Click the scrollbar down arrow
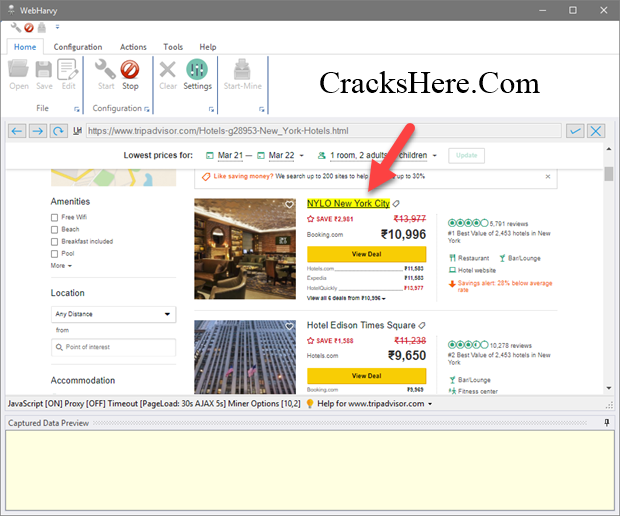Image resolution: width=620 pixels, height=516 pixels. [x=609, y=388]
